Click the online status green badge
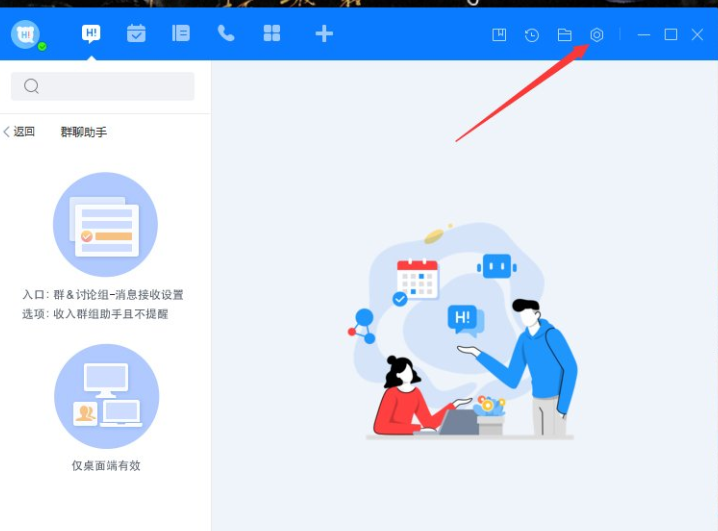The height and width of the screenshot is (531, 718). [42, 46]
